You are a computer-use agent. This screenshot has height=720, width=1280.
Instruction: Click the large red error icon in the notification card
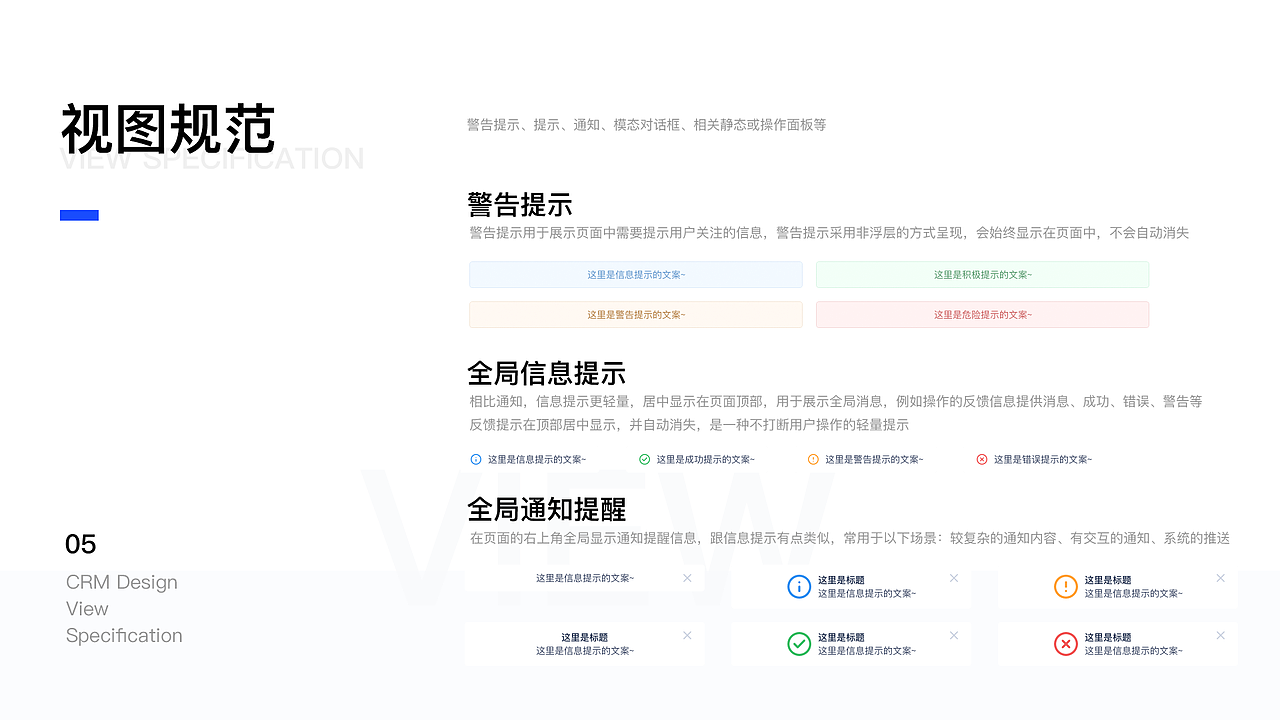click(1066, 644)
